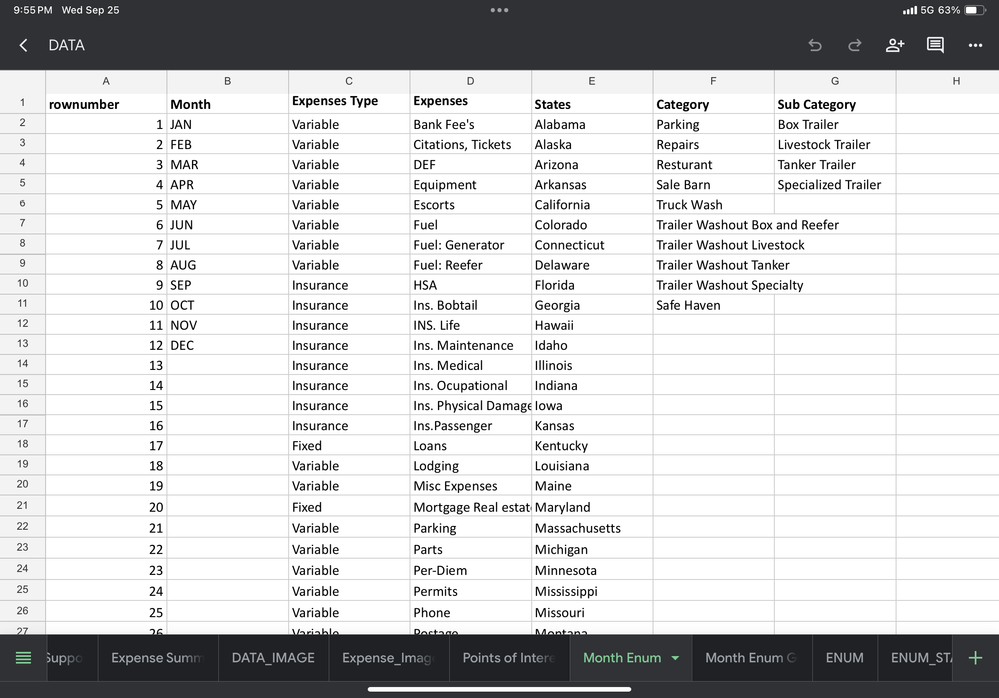Select the 'Ins. Ocupational' cell
The image size is (999, 698).
(x=470, y=385)
